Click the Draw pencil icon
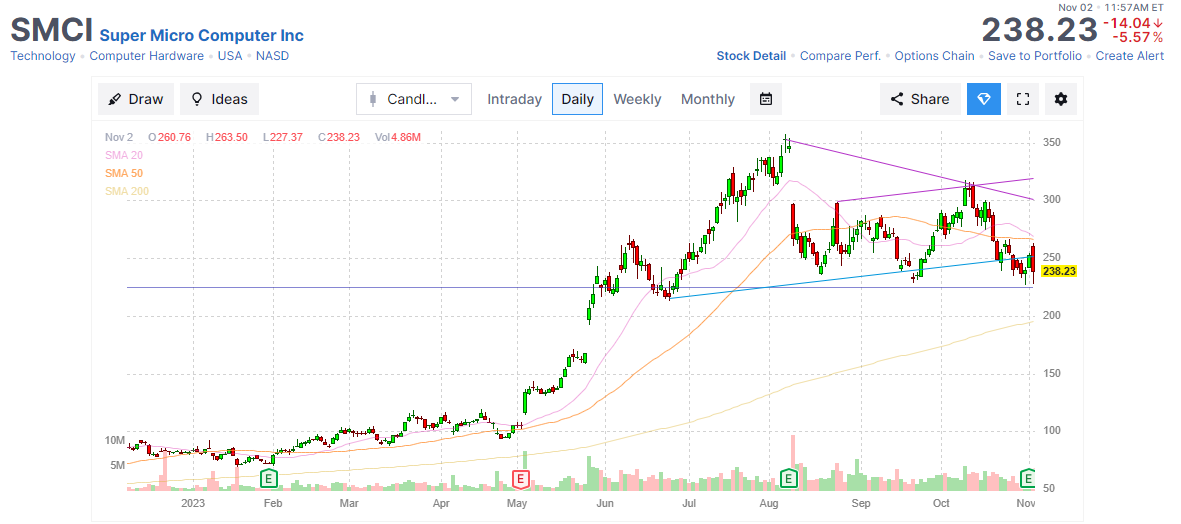Image resolution: width=1181 pixels, height=524 pixels. 114,99
